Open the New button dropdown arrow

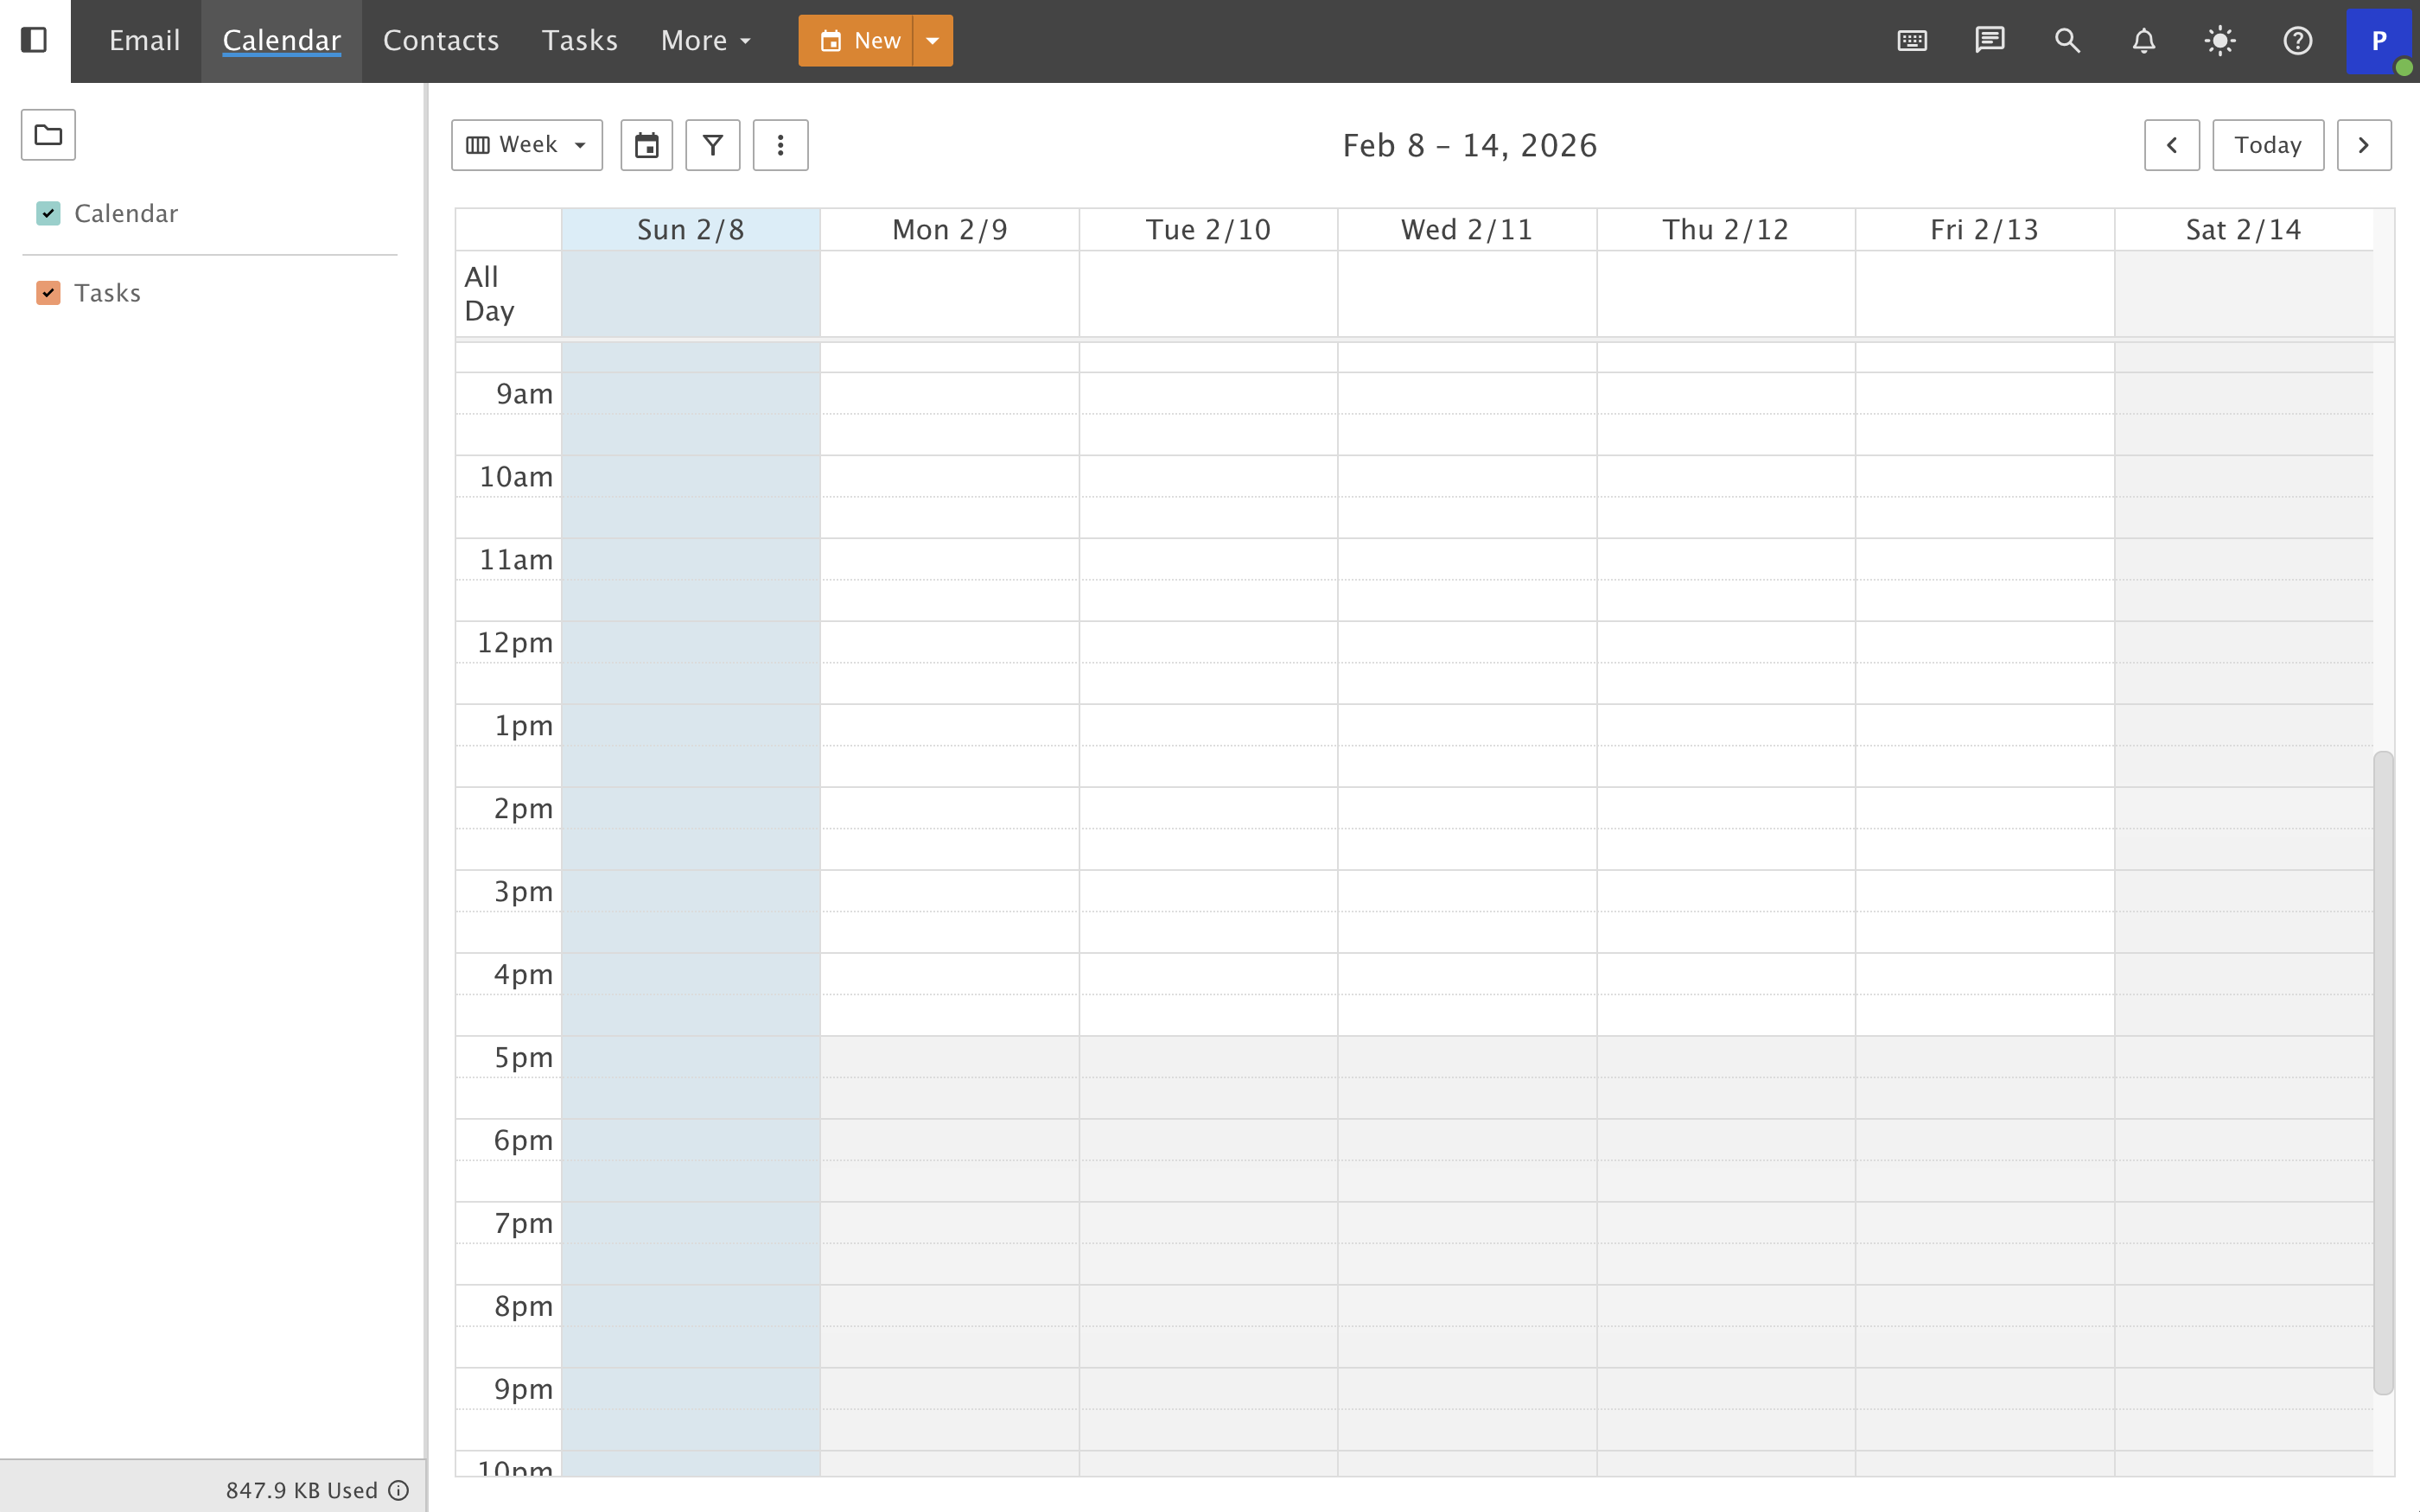click(932, 40)
